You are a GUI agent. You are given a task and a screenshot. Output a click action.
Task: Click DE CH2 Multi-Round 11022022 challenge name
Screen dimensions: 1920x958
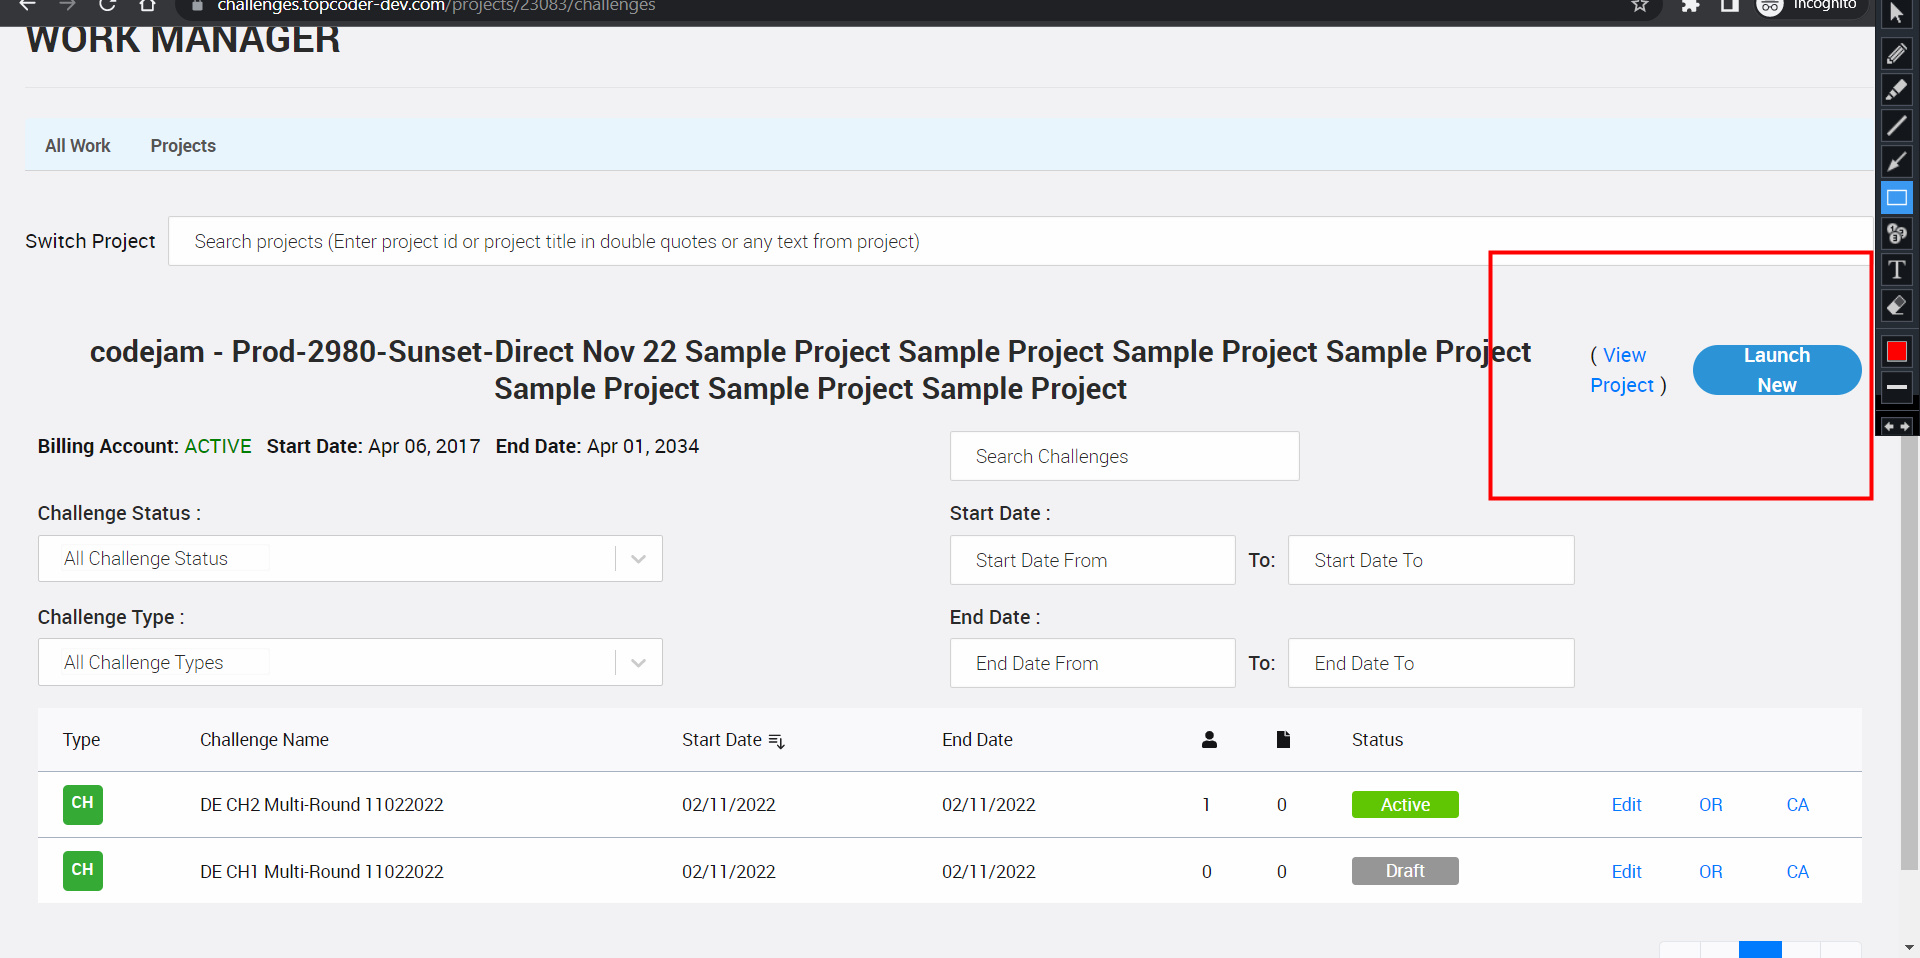(x=321, y=805)
